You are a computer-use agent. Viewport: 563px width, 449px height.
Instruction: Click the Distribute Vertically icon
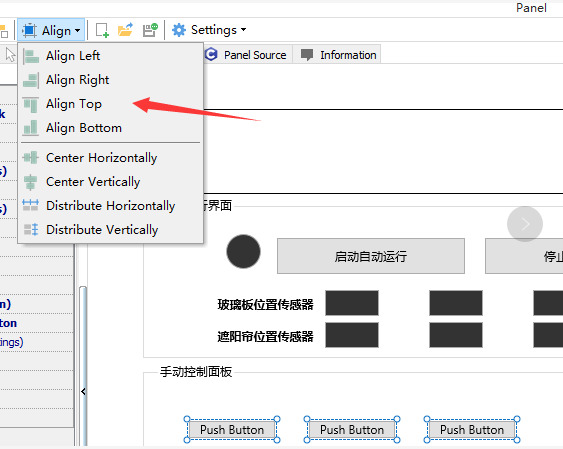[31, 230]
